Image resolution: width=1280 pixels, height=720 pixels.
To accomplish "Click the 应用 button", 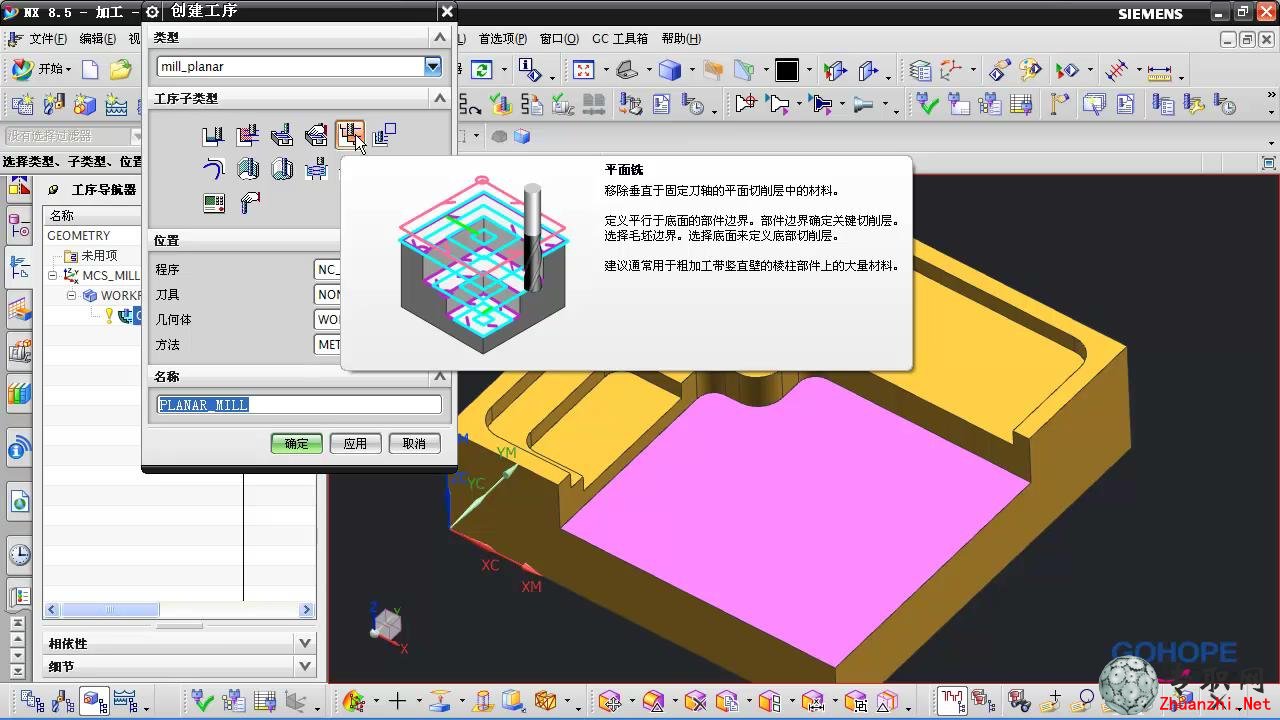I will tap(356, 443).
